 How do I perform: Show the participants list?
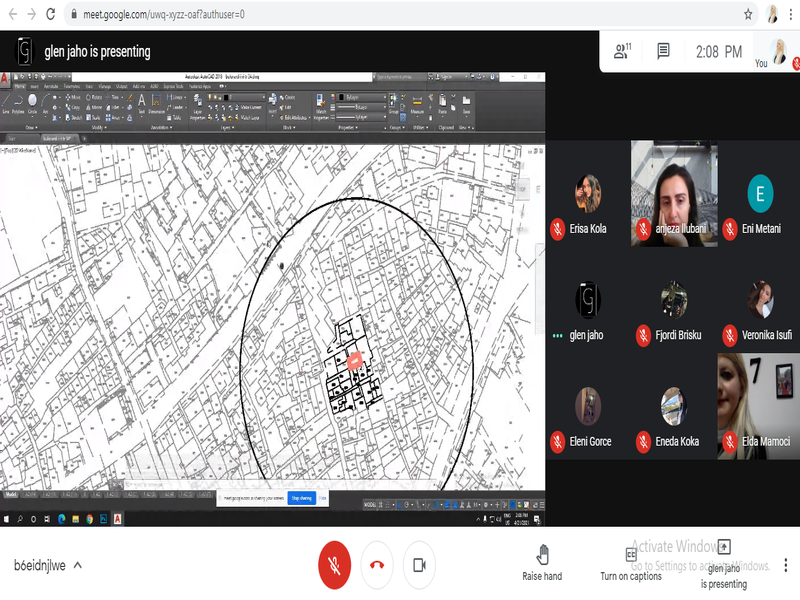coord(624,50)
